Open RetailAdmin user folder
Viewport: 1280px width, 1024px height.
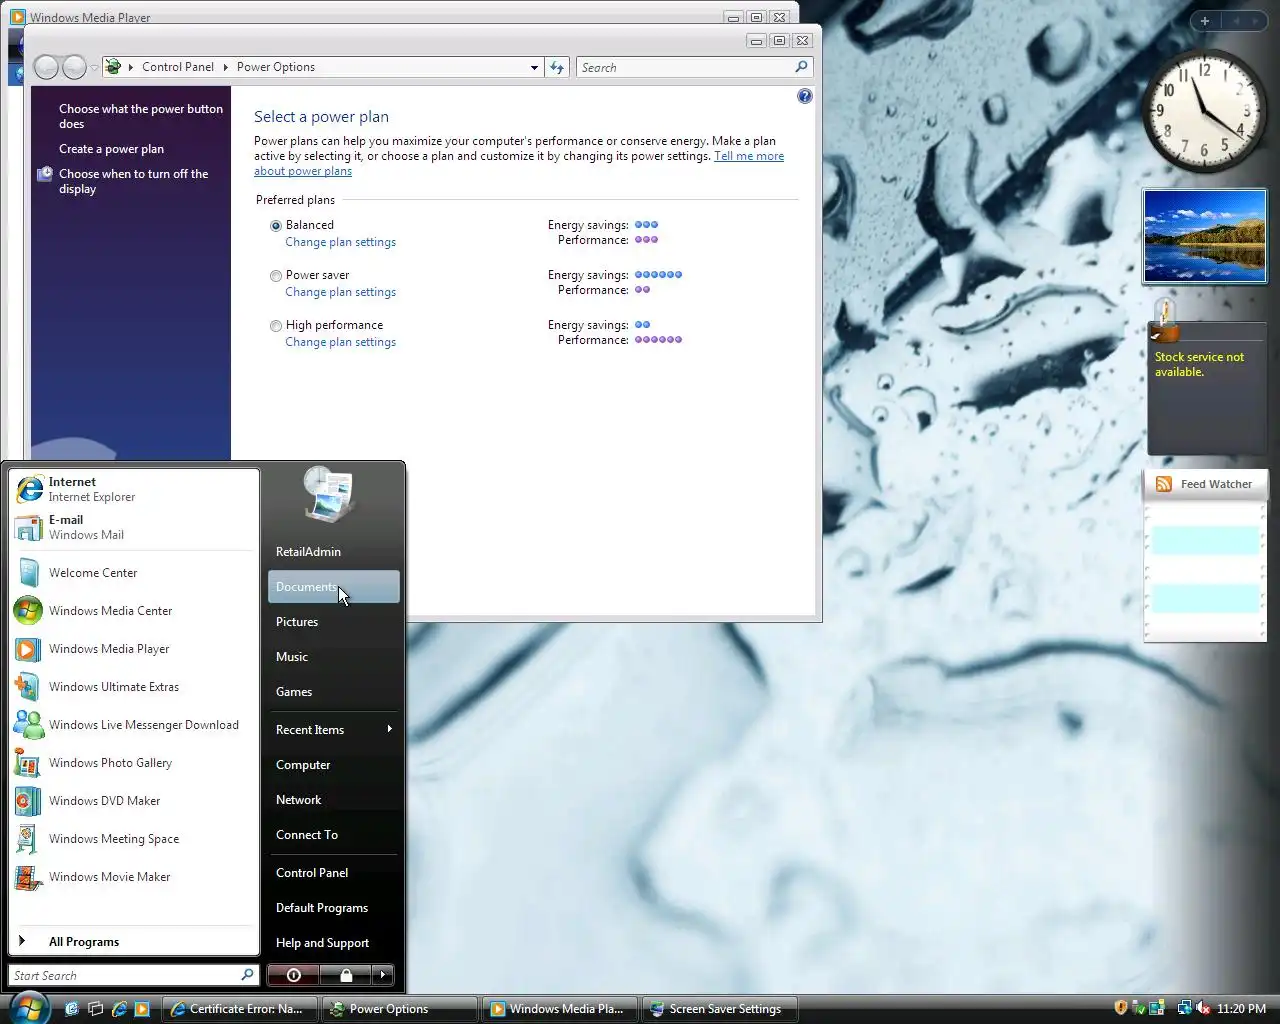(333, 552)
